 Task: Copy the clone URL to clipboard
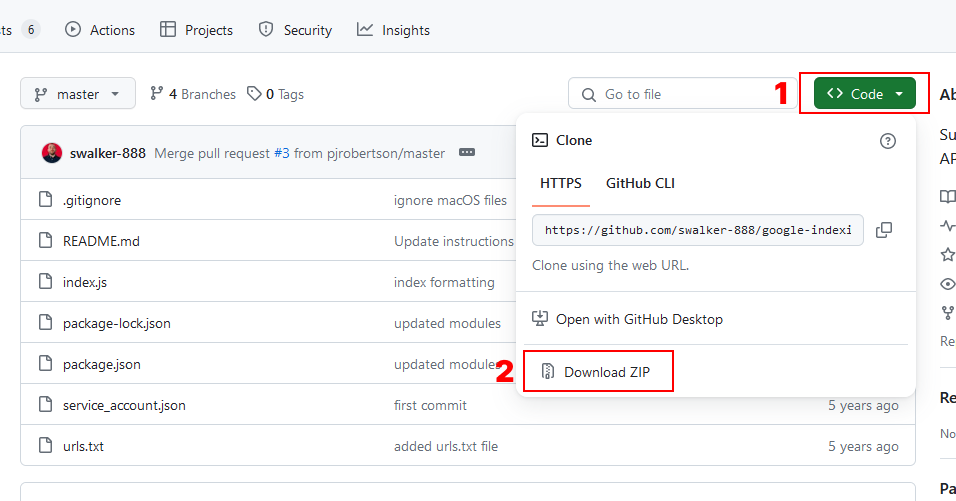pos(883,230)
